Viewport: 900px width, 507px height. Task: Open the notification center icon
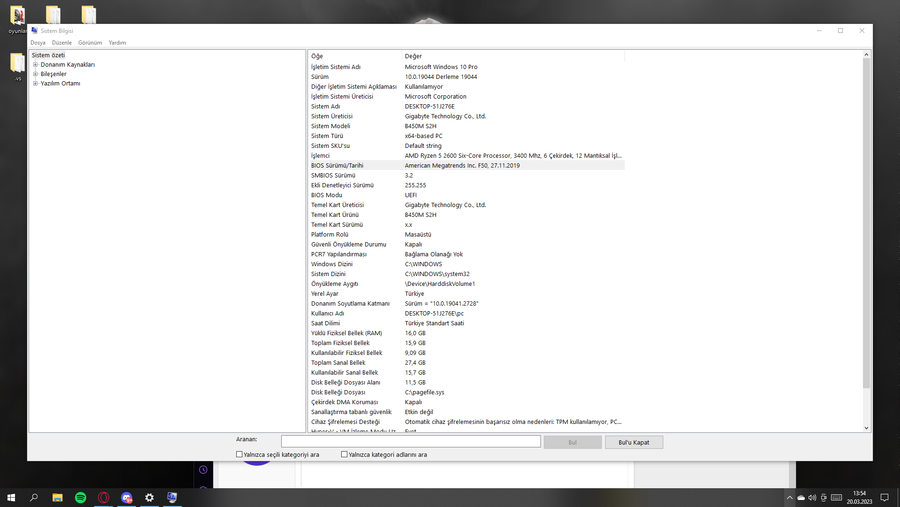[885, 498]
